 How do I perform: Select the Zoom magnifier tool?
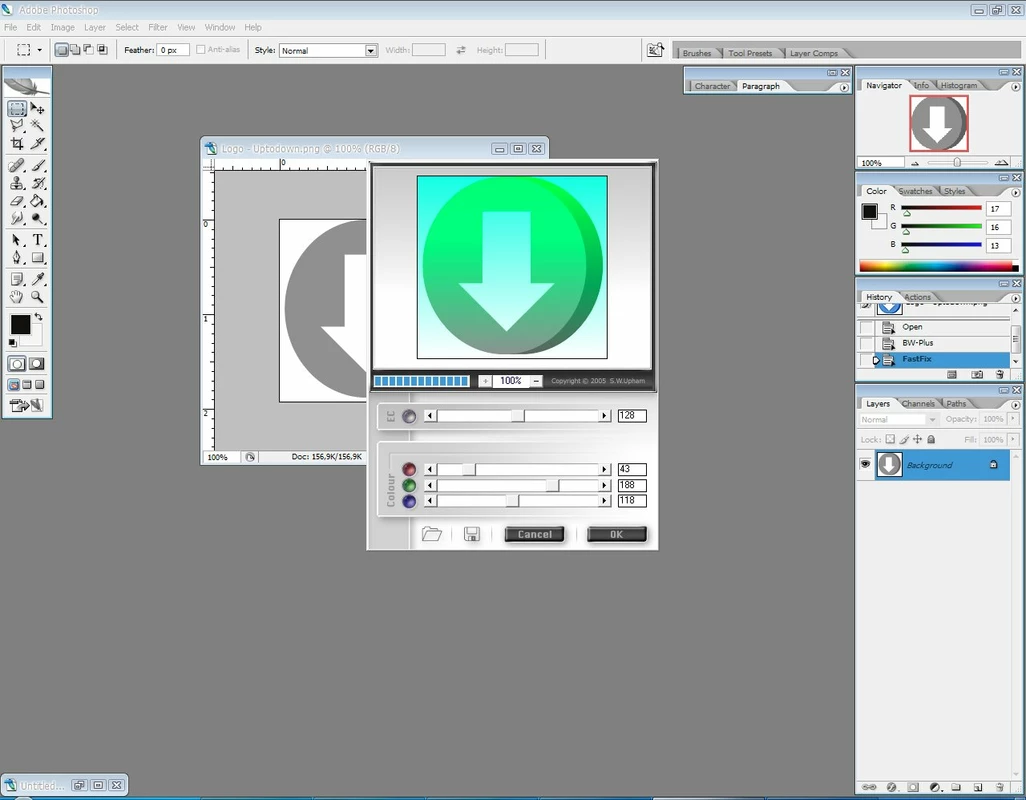(37, 297)
